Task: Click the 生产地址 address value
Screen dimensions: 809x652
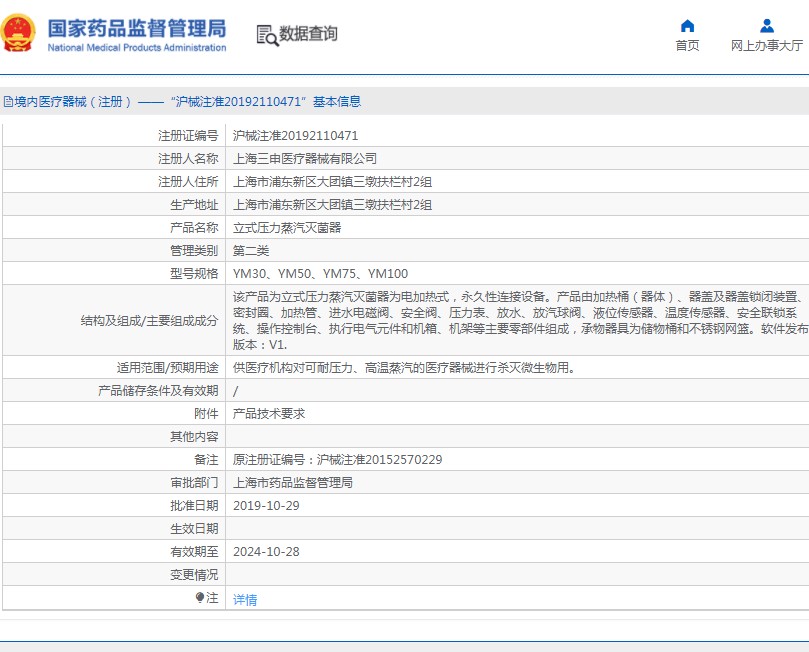Action: pos(332,205)
